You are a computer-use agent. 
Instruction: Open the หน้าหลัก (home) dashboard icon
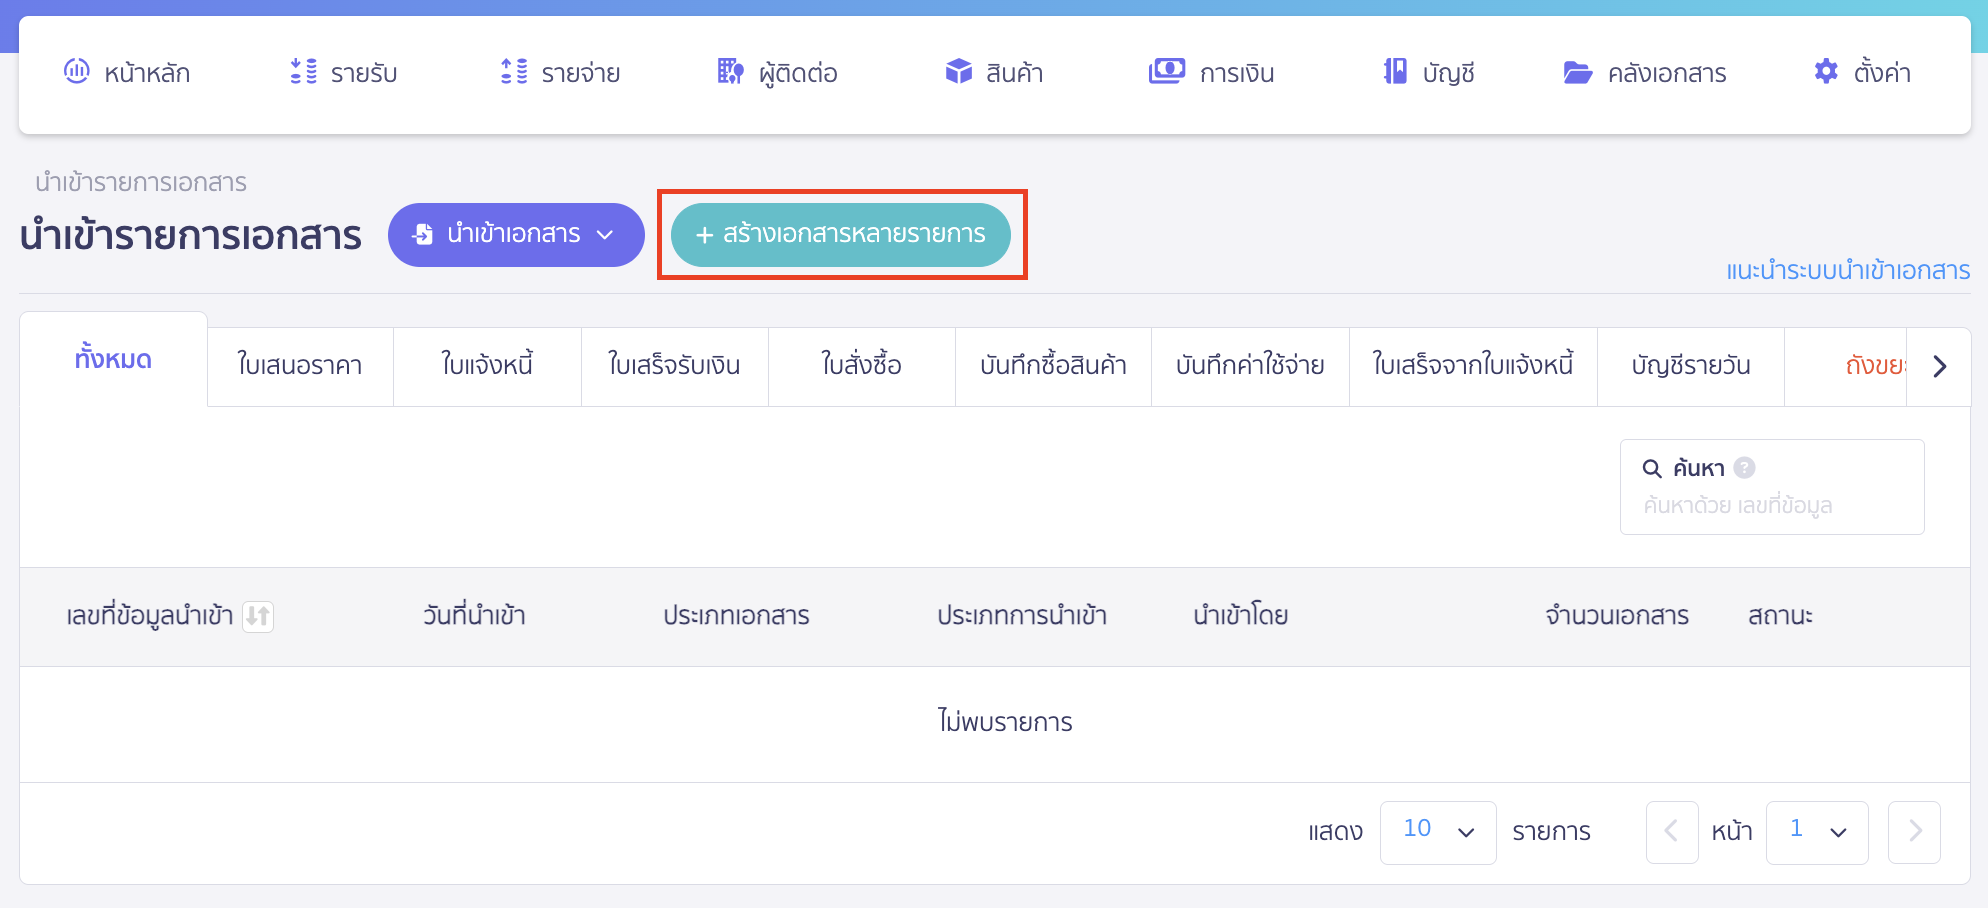pyautogui.click(x=77, y=71)
